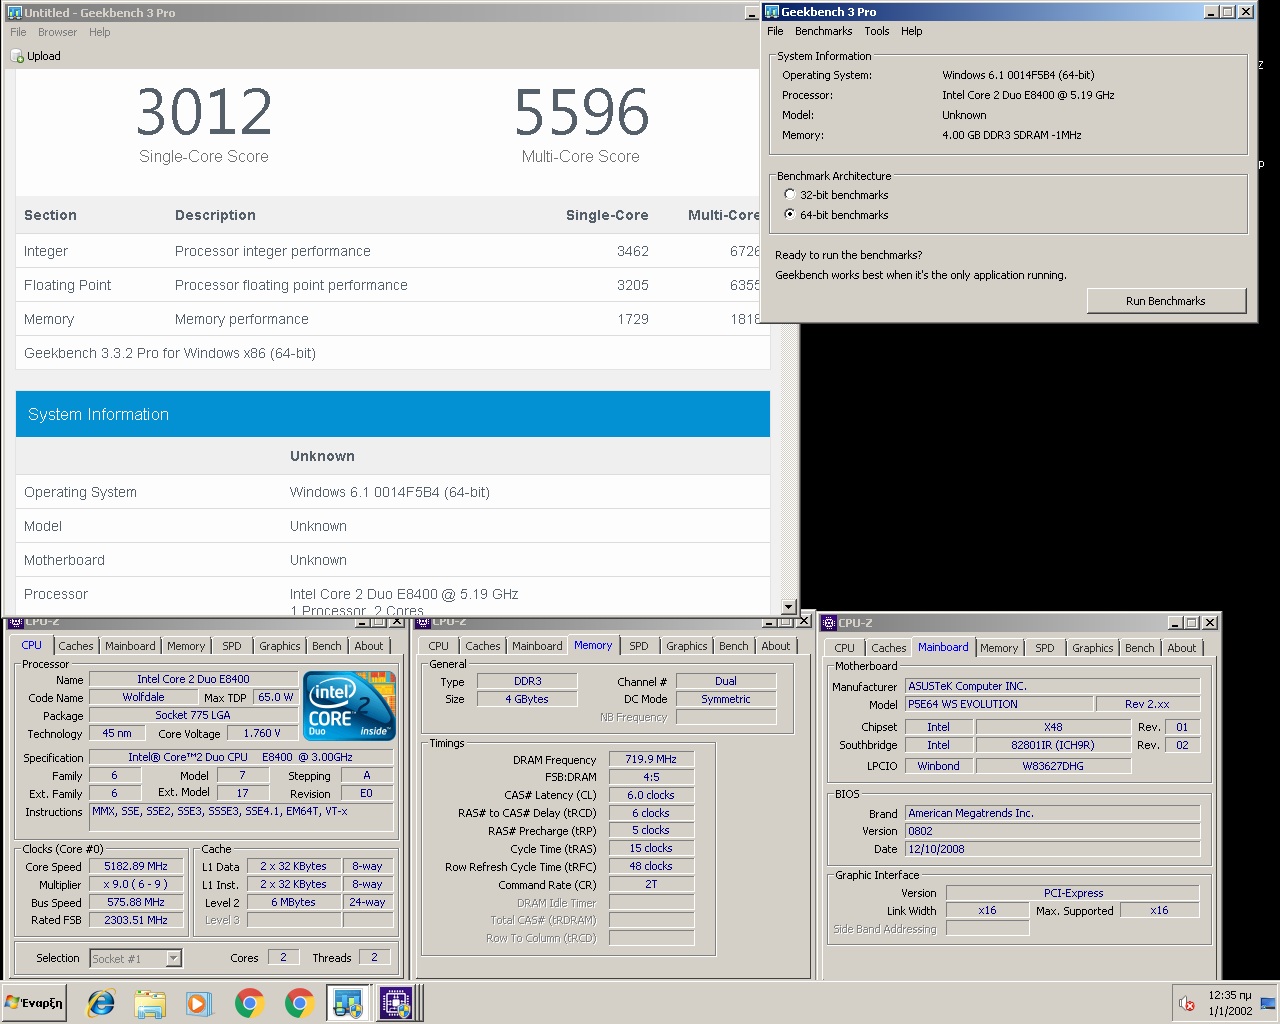This screenshot has height=1024, width=1280.
Task: Click Core Speed value 5182.89 MHz
Action: tap(136, 866)
